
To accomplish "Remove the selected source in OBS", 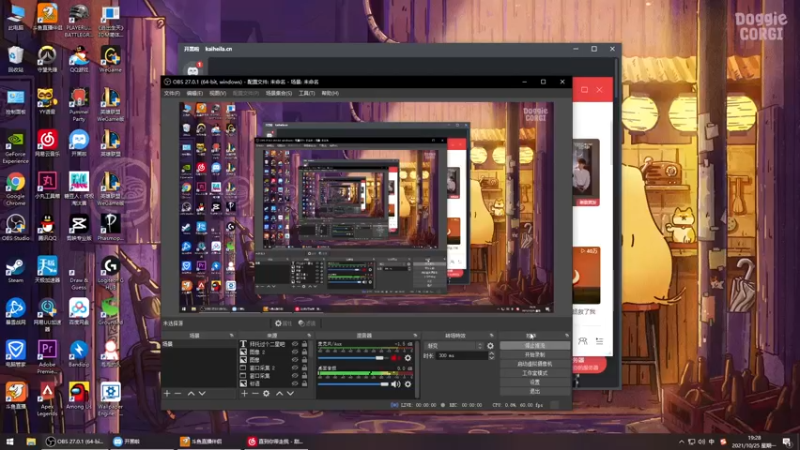I will (255, 393).
